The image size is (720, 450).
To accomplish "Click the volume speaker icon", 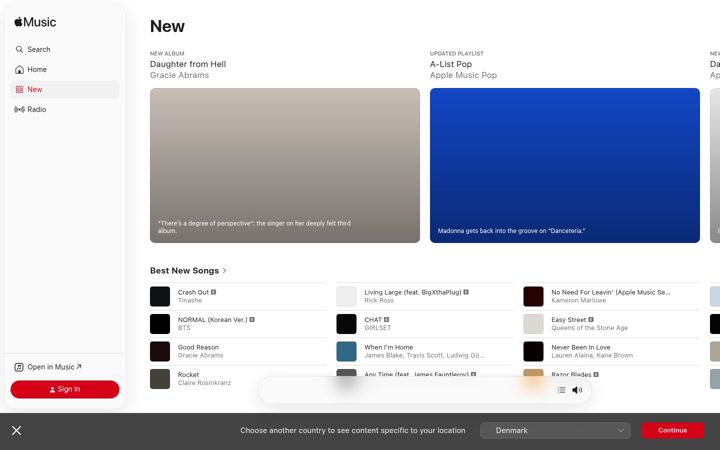I will [x=577, y=390].
